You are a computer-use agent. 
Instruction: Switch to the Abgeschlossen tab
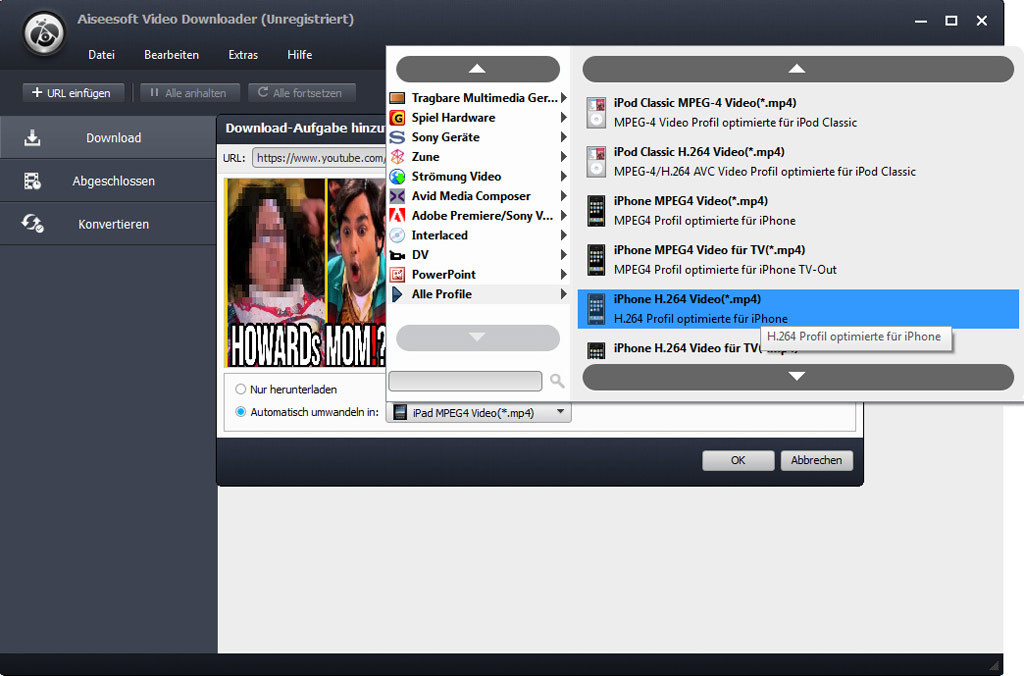tap(108, 181)
